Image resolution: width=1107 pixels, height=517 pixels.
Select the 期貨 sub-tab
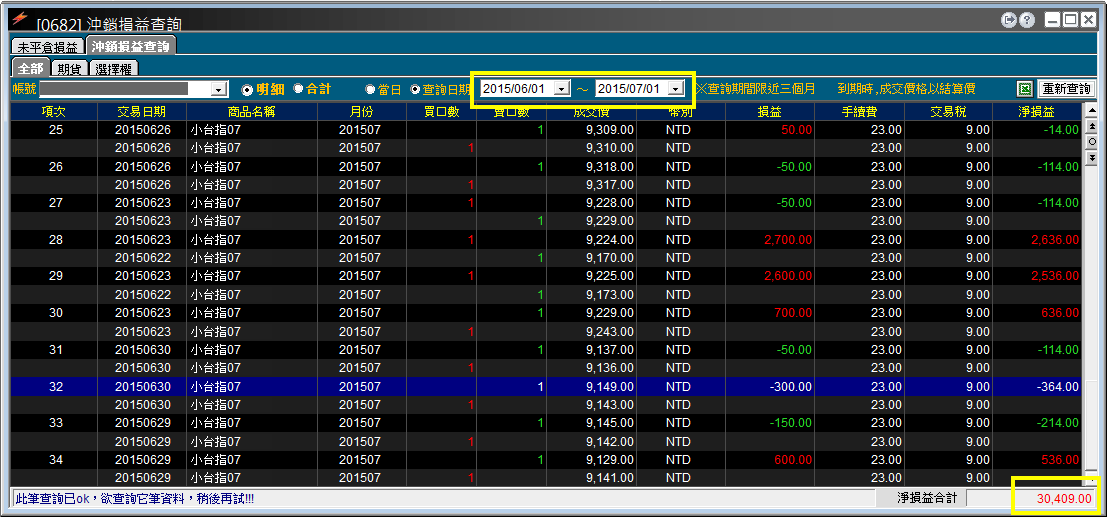(69, 69)
